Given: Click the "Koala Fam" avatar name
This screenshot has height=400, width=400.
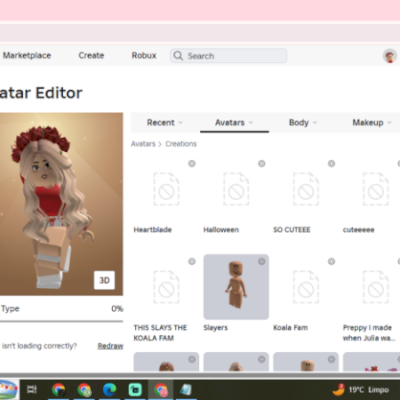Looking at the screenshot, I should click(290, 328).
